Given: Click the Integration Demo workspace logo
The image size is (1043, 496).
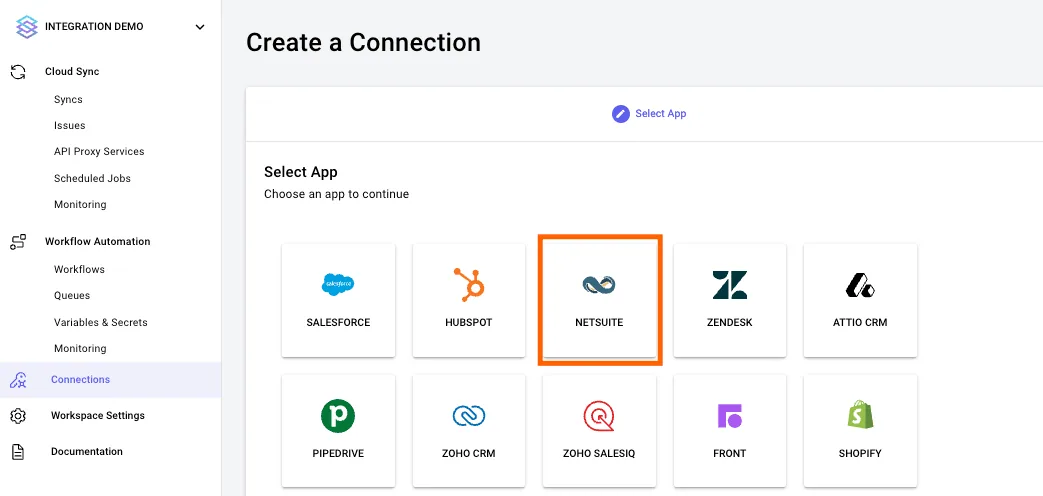Looking at the screenshot, I should 27,27.
